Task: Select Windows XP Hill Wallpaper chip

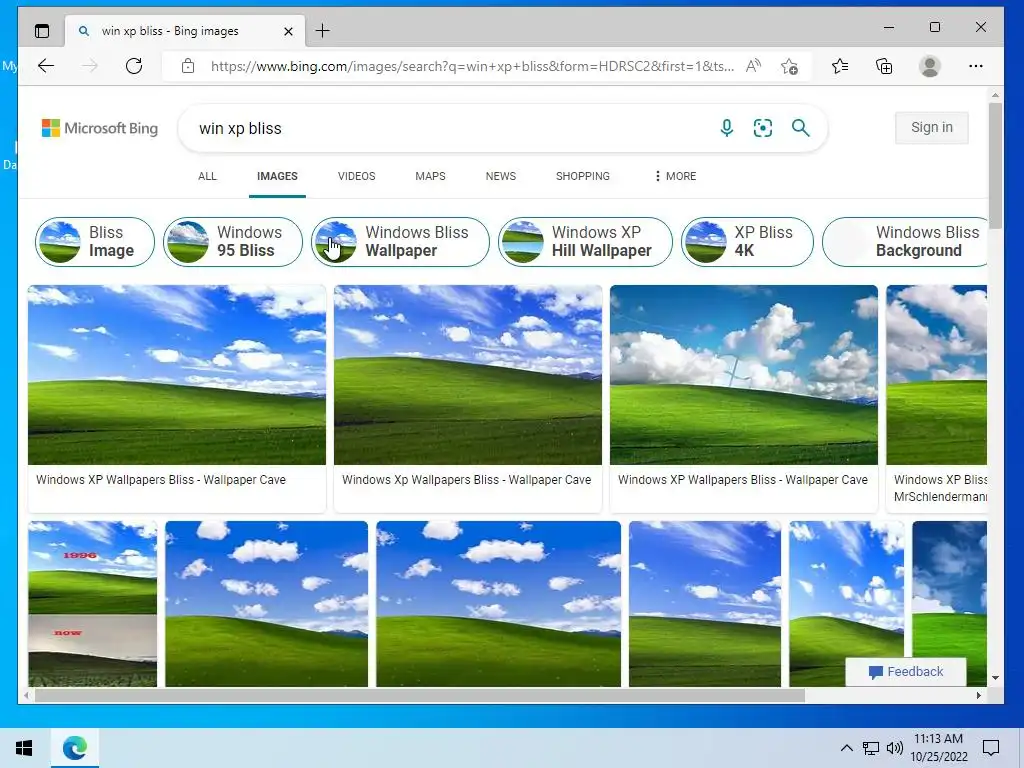Action: click(x=585, y=242)
